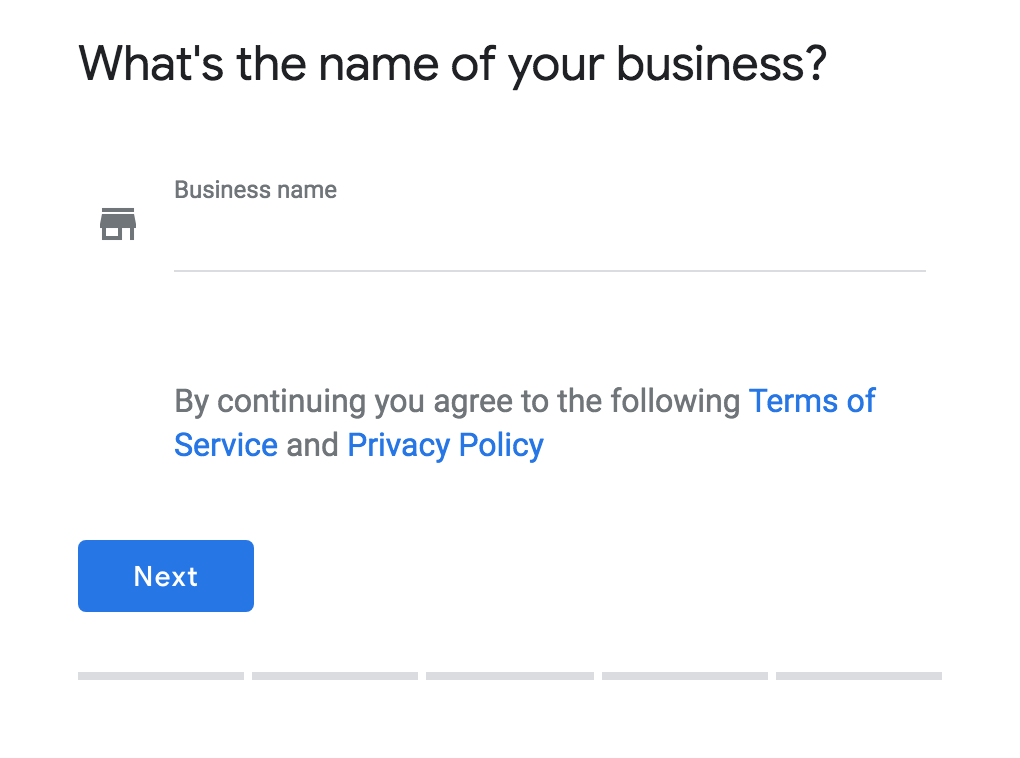Click the word 'Policy' in the Privacy link
1020x758 pixels.
[x=501, y=446]
